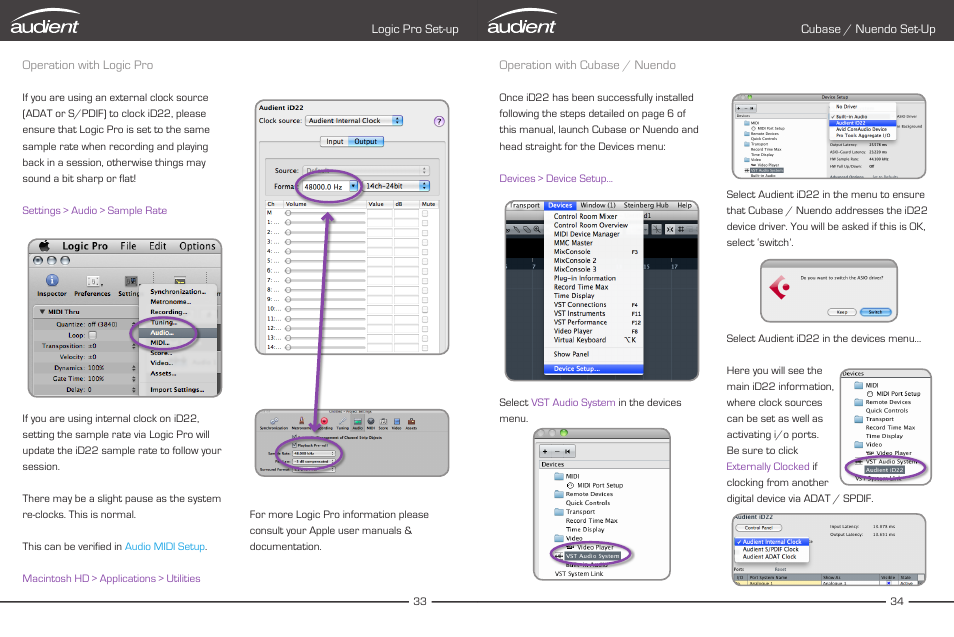Select Audio icon in Project Settings toolbar
The width and height of the screenshot is (954, 637).
(358, 421)
